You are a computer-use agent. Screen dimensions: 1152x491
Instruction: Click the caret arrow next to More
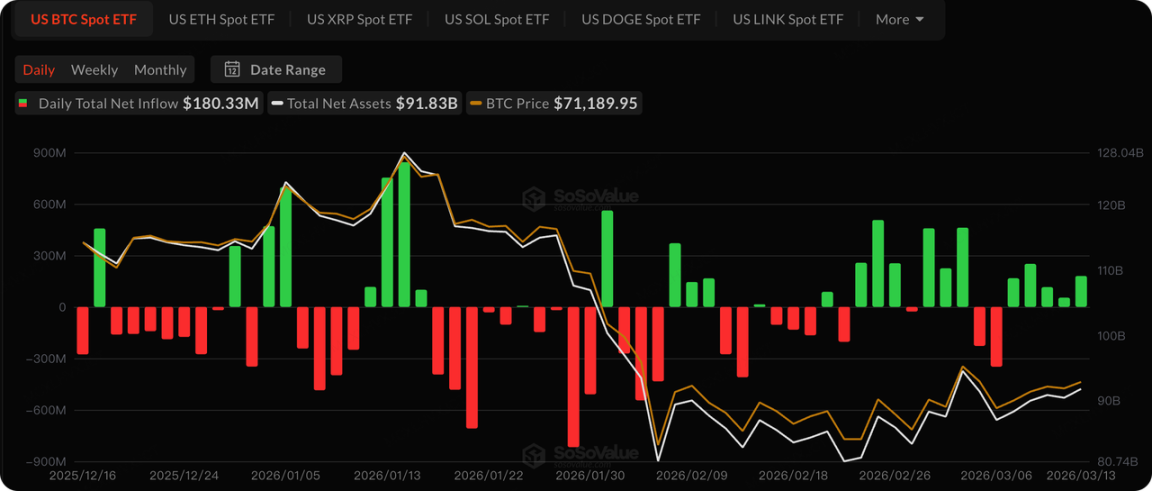919,19
